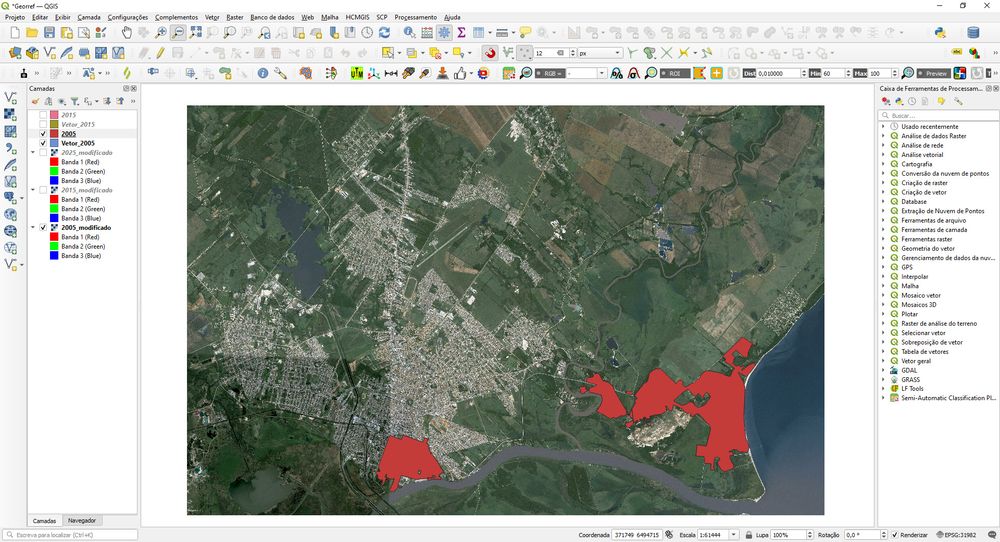
Task: Toggle the scale lock icon
Action: (749, 535)
